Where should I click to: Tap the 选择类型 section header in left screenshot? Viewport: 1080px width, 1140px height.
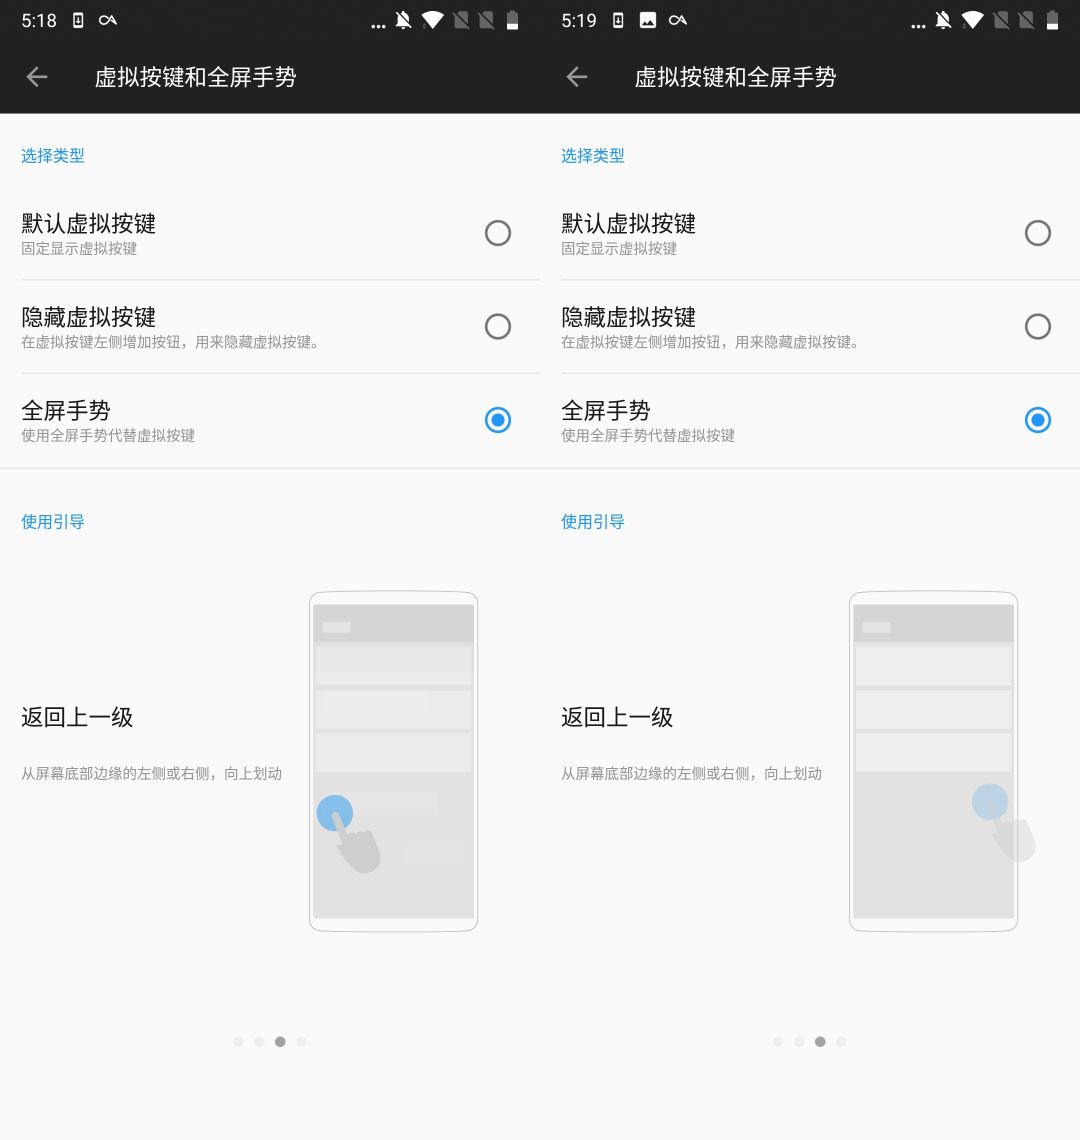coord(53,156)
